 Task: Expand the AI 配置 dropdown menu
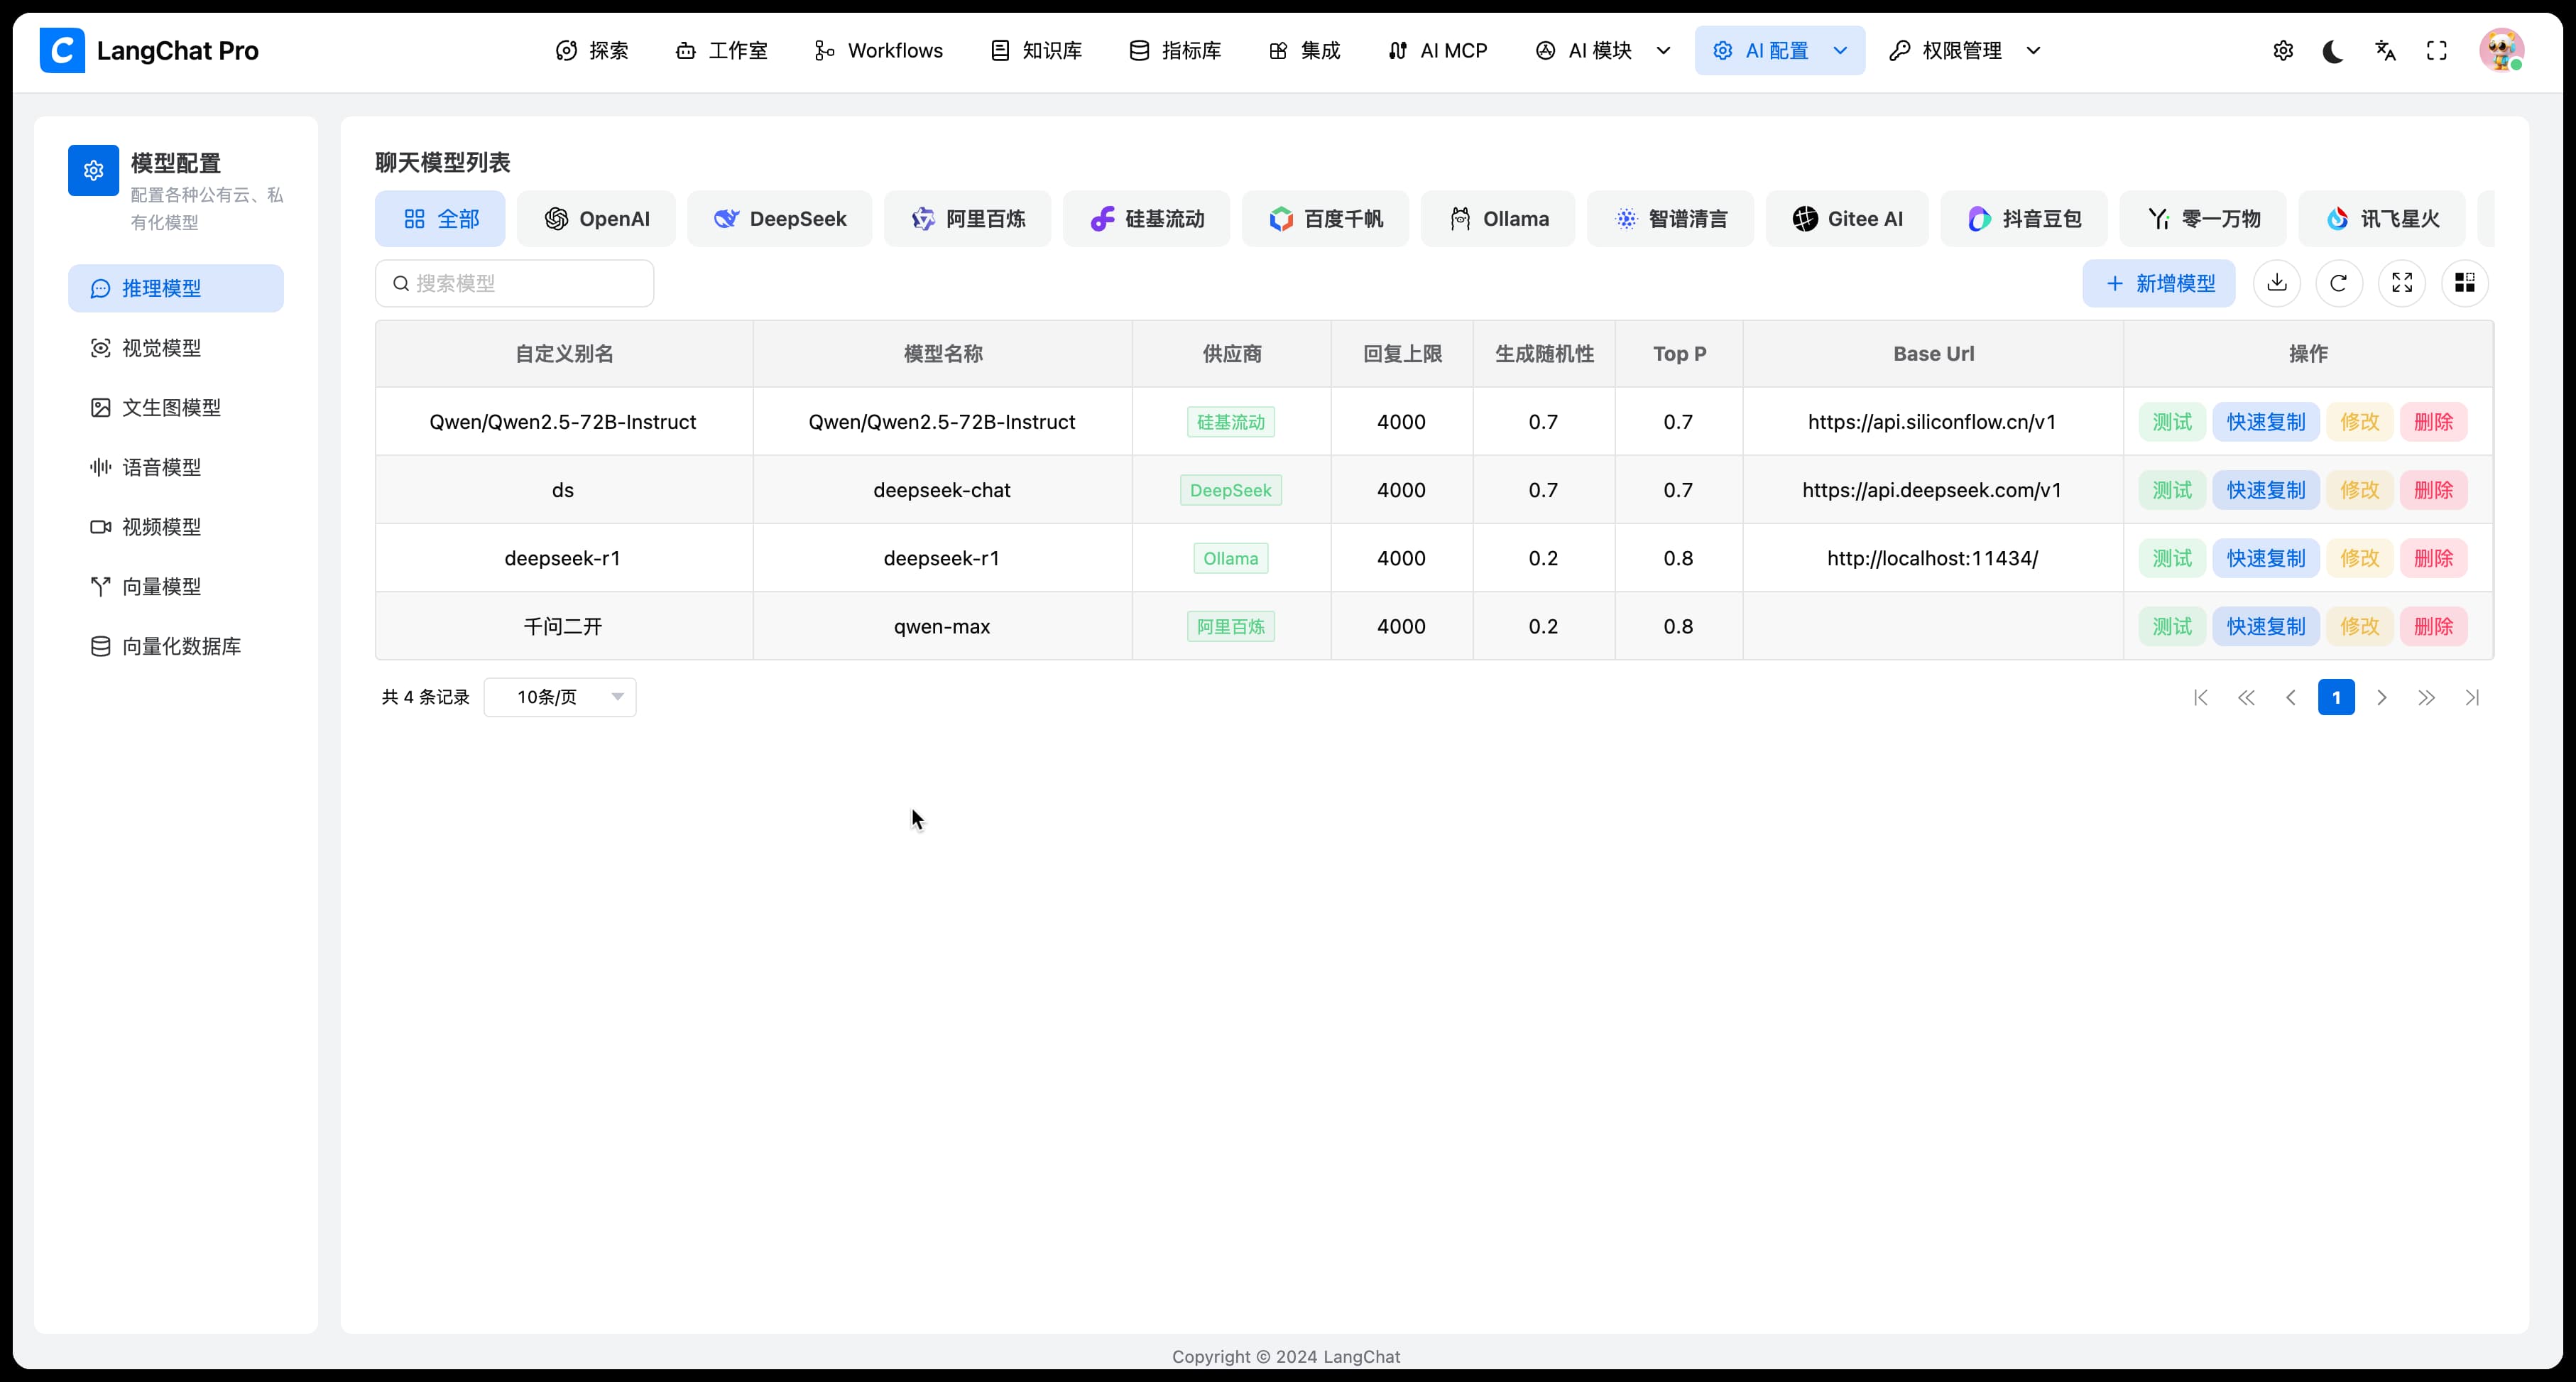[1780, 50]
